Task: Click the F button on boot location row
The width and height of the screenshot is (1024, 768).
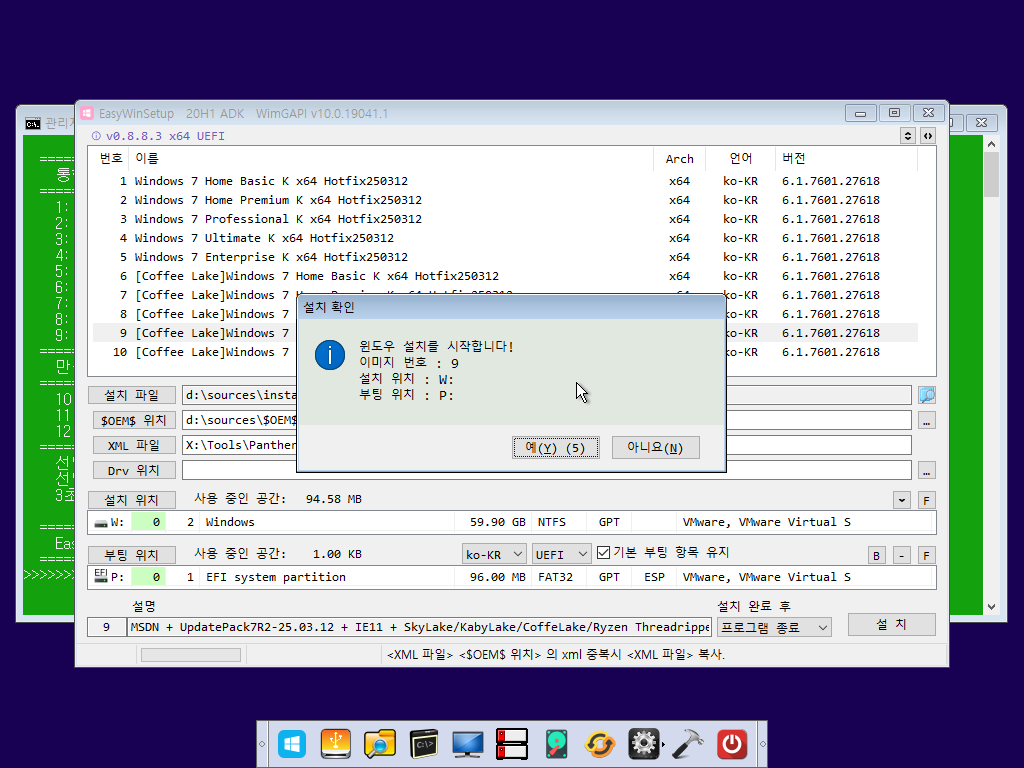Action: click(926, 556)
